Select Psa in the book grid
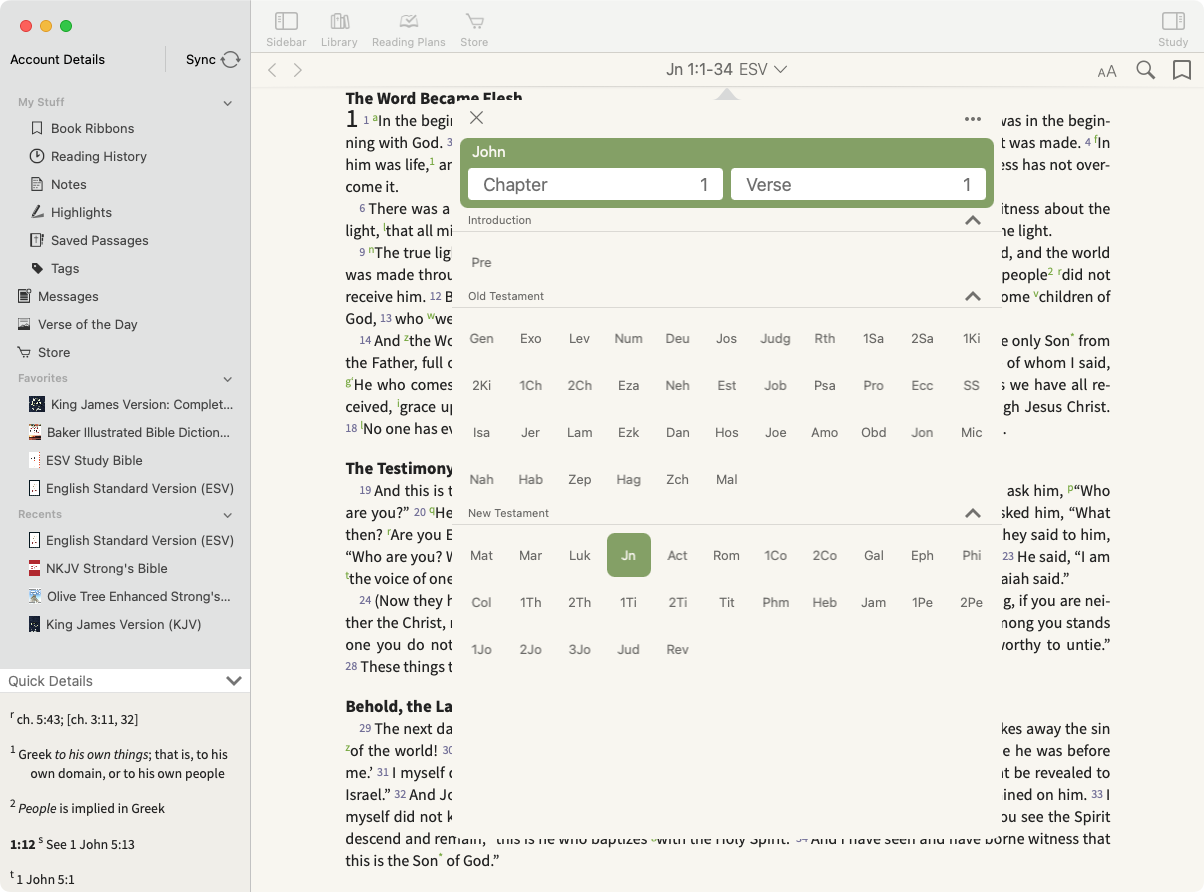The image size is (1204, 892). click(824, 385)
